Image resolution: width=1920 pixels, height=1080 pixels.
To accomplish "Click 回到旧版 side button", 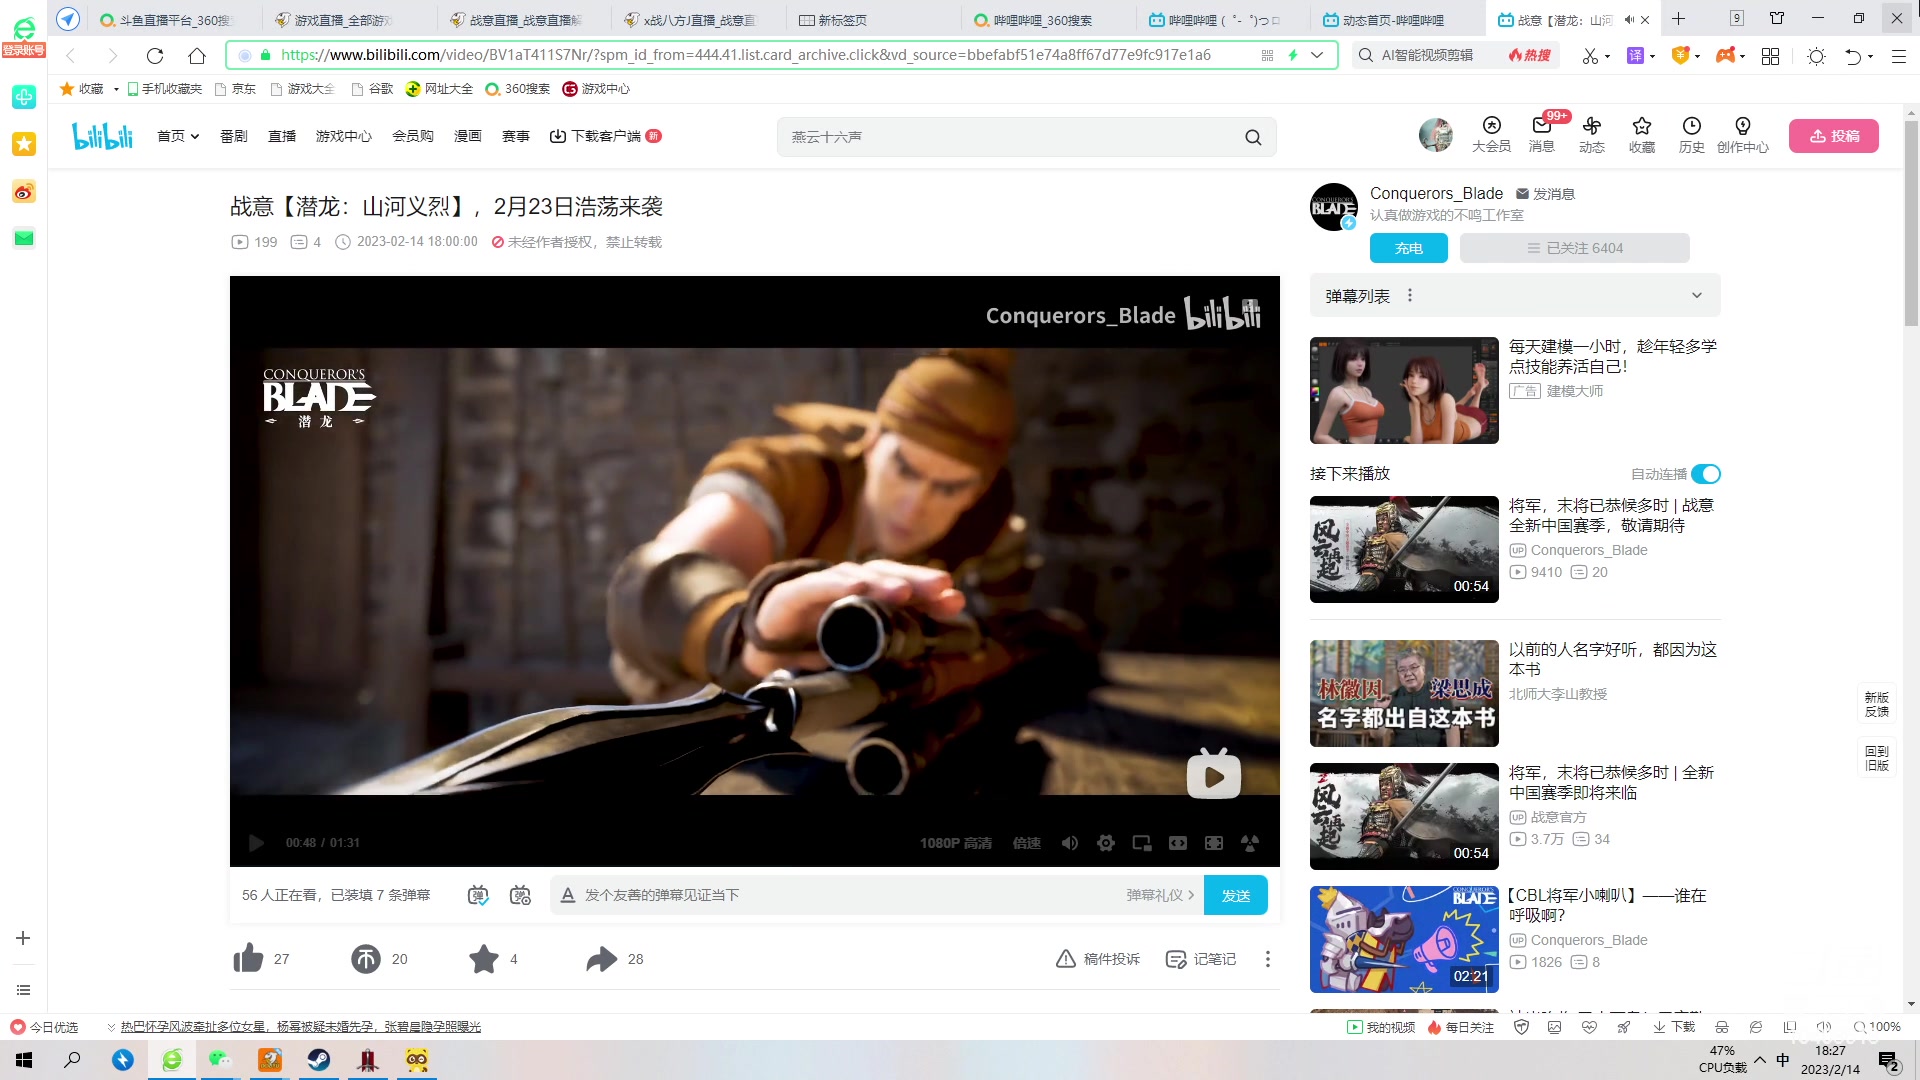I will [x=1877, y=758].
